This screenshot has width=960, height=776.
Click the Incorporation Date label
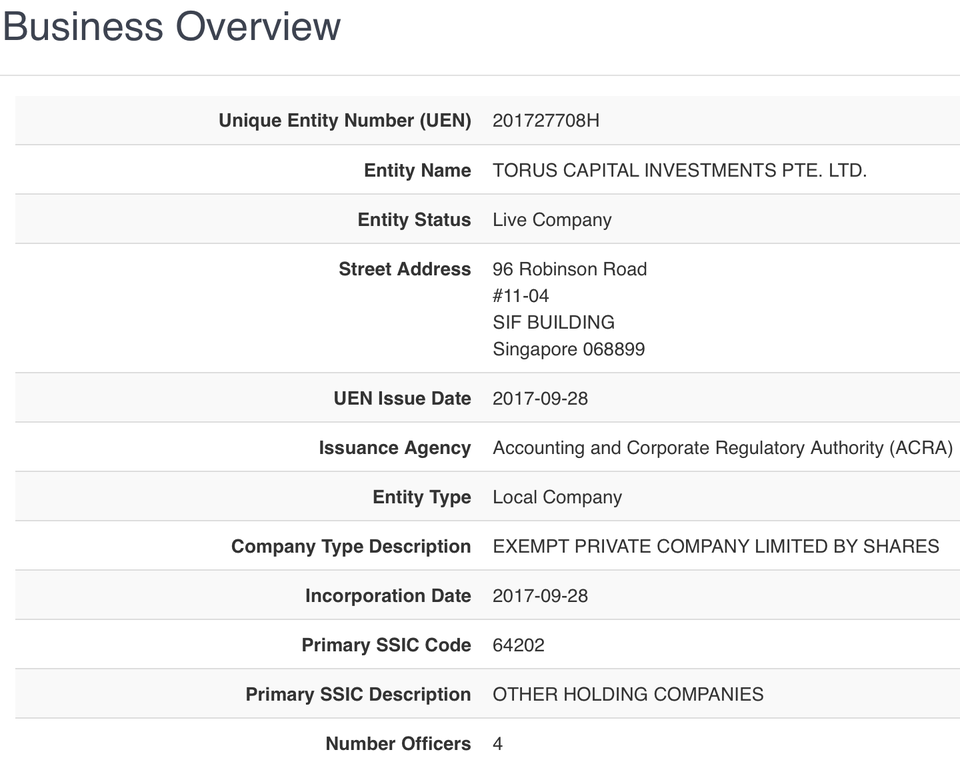point(388,596)
